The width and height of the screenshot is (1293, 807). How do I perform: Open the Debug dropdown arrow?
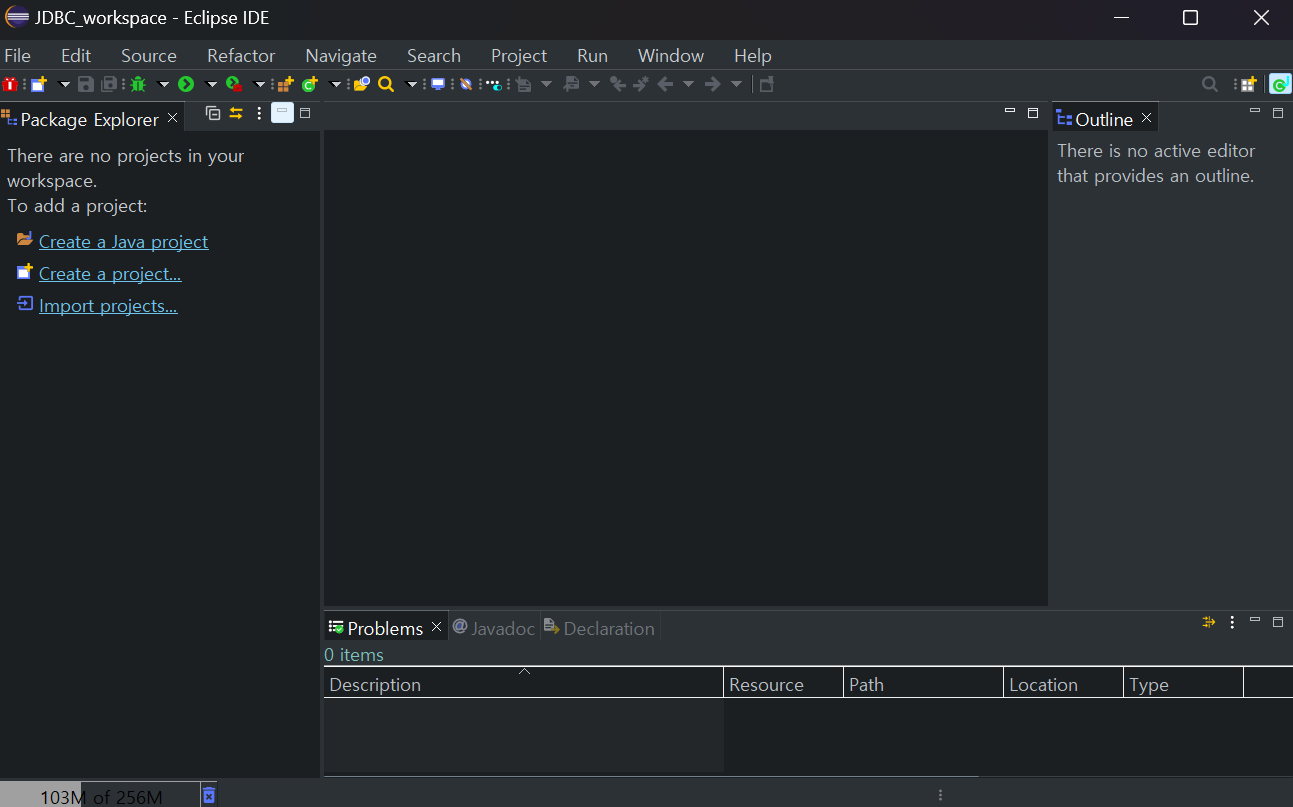click(x=163, y=85)
